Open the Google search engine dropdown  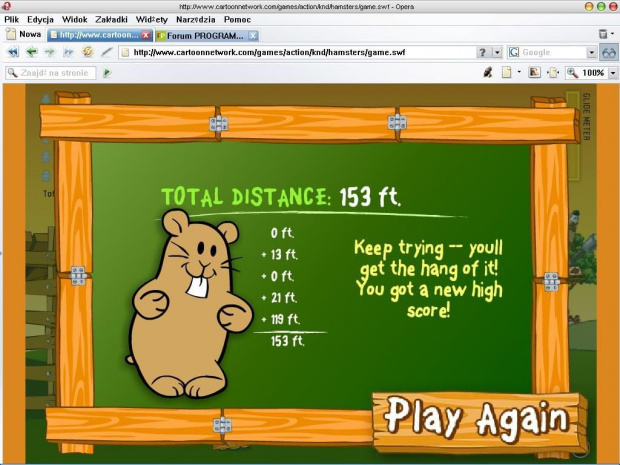pos(590,53)
